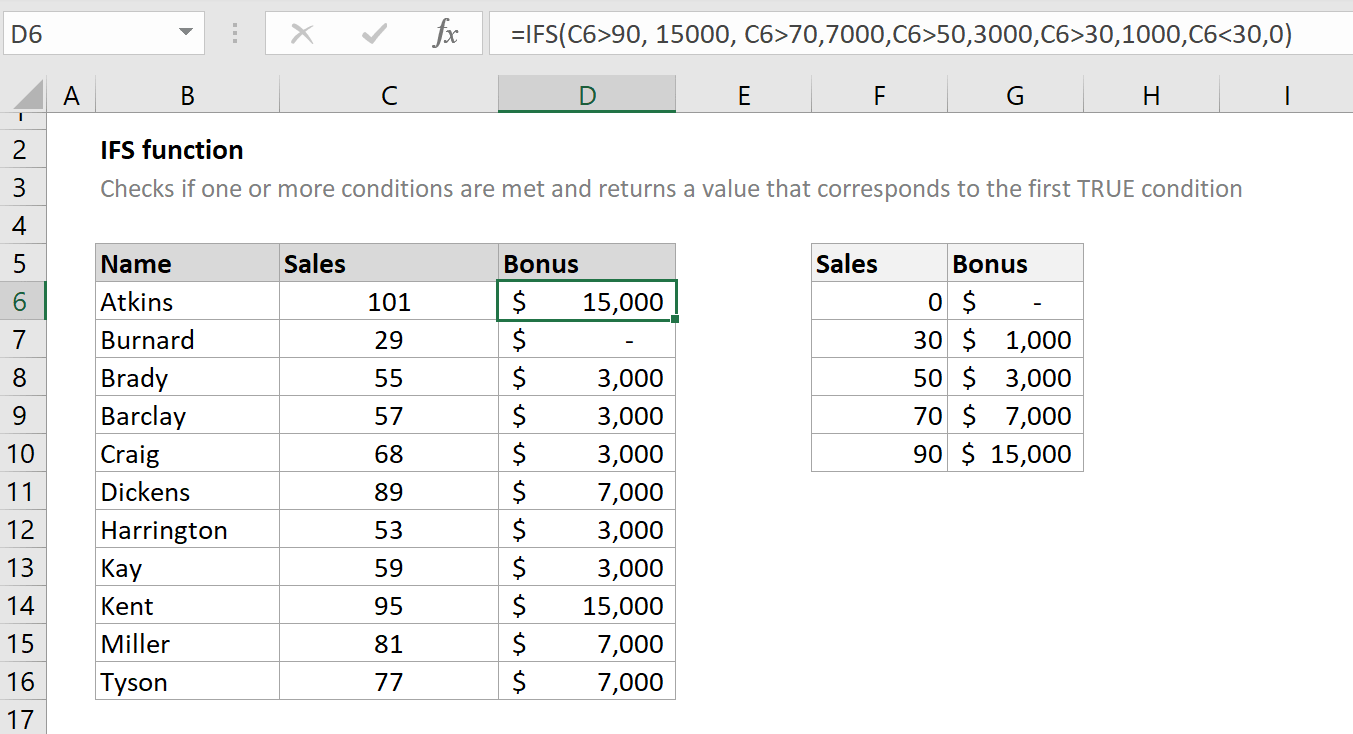This screenshot has width=1353, height=734.
Task: Select the cell containing 'Tyson'
Action: [187, 682]
